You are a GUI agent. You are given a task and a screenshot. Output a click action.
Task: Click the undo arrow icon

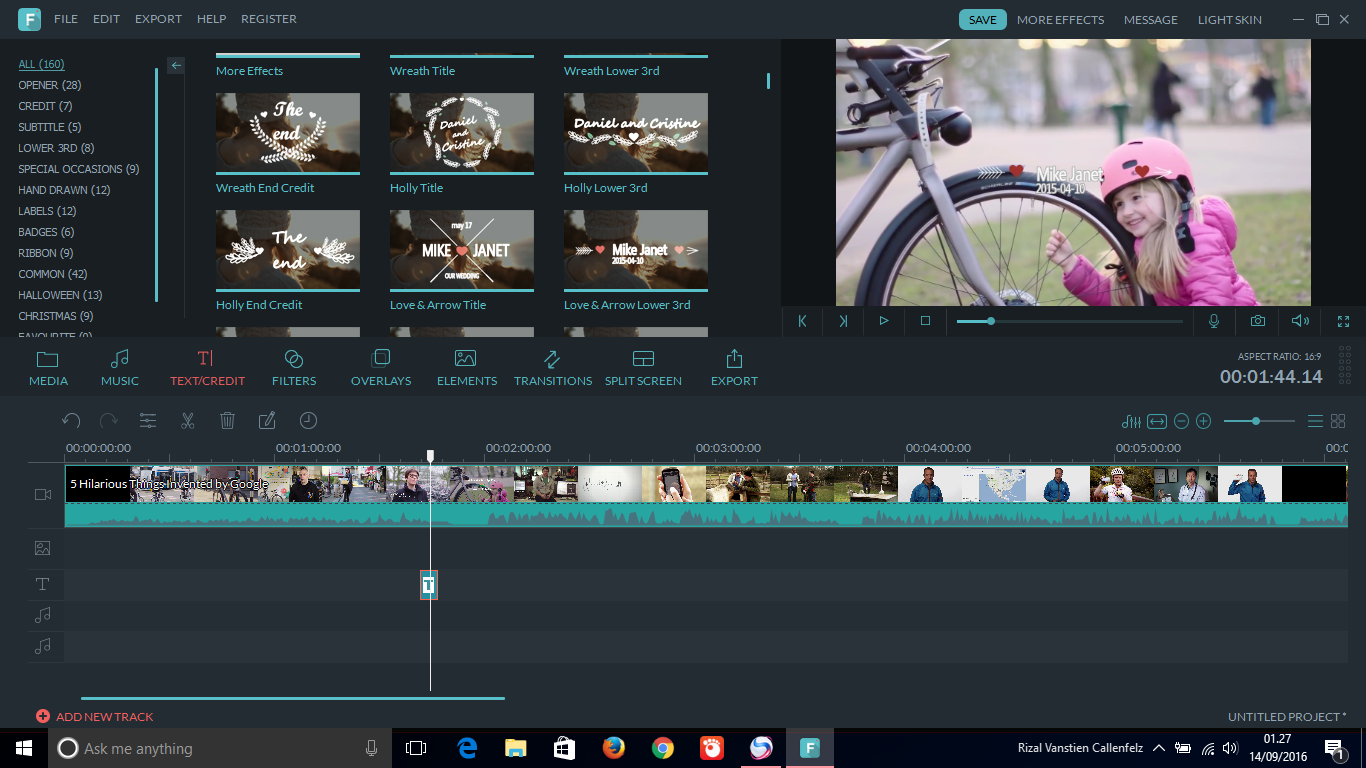(x=71, y=421)
